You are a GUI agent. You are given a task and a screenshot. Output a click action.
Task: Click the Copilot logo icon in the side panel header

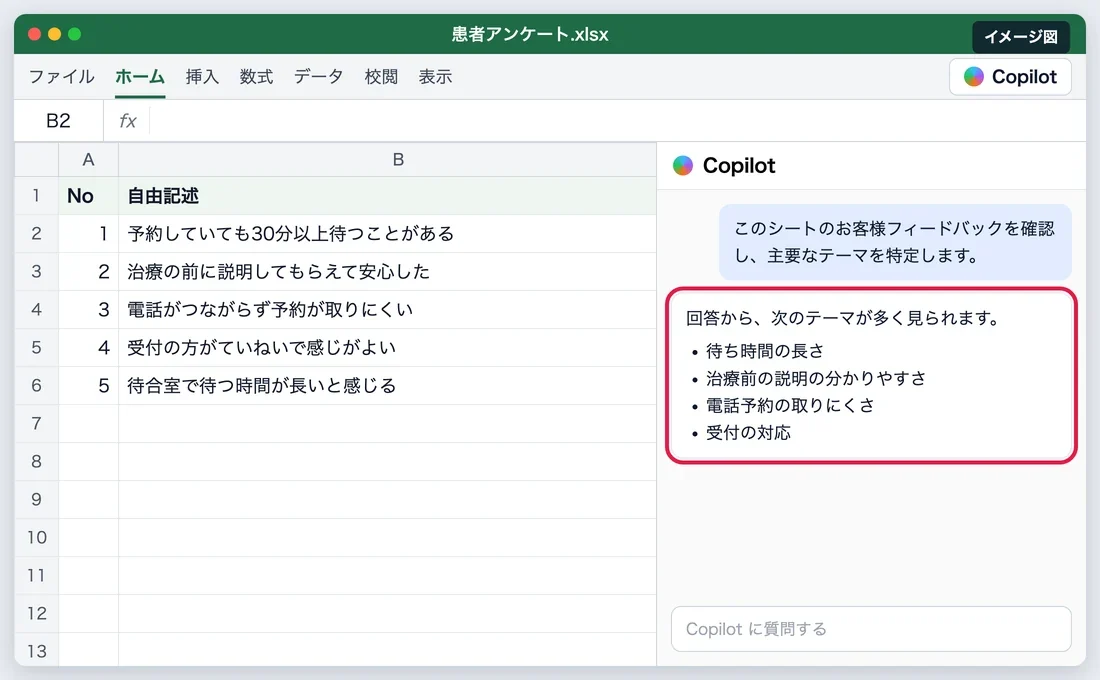click(683, 166)
